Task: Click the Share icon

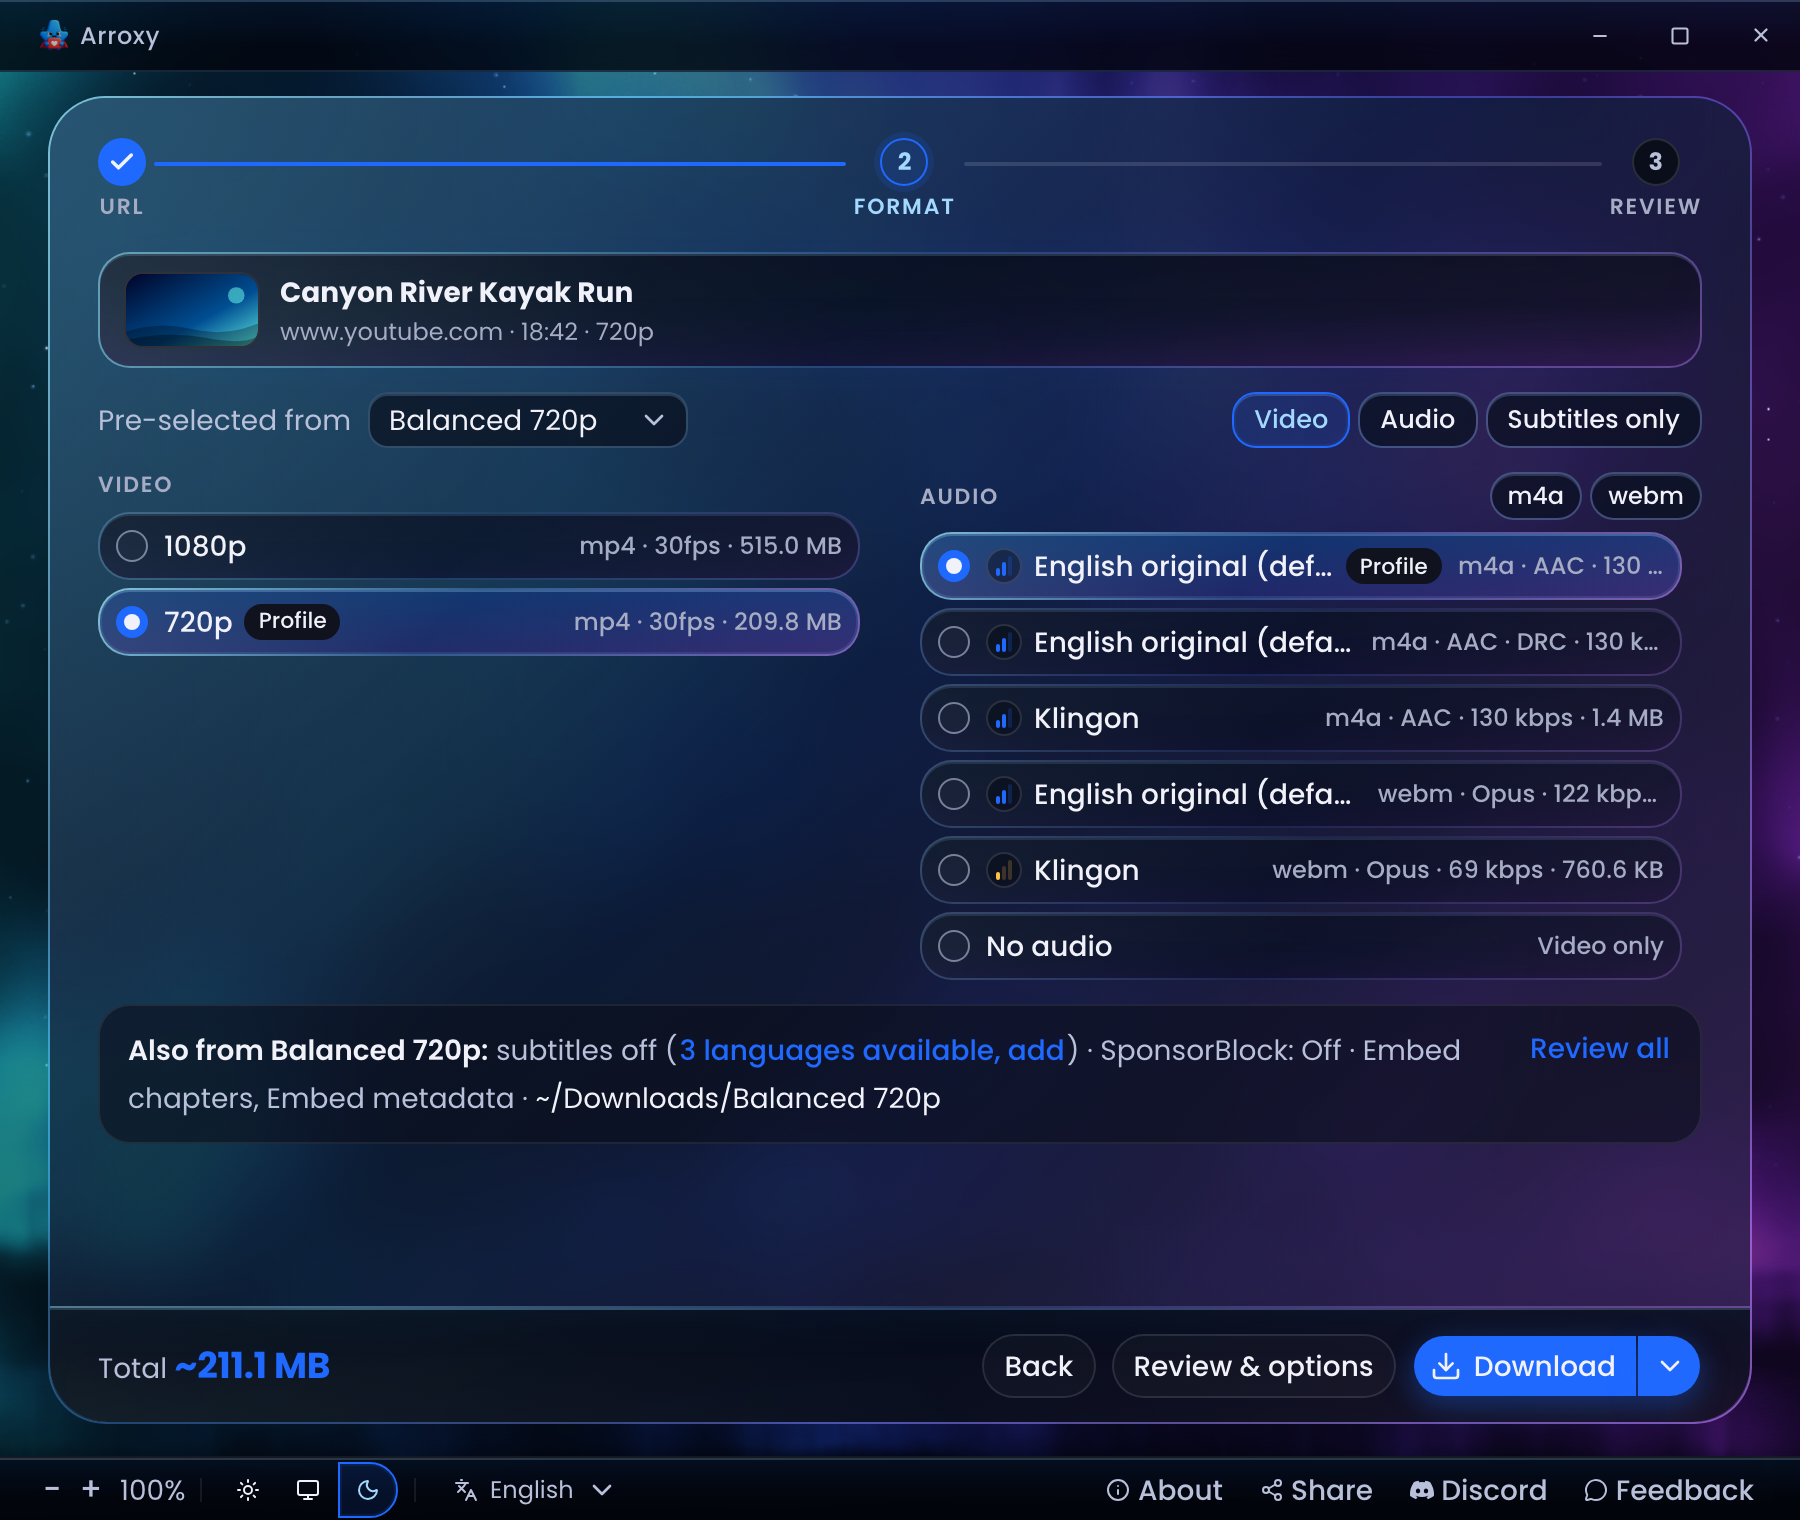Action: point(1271,1491)
